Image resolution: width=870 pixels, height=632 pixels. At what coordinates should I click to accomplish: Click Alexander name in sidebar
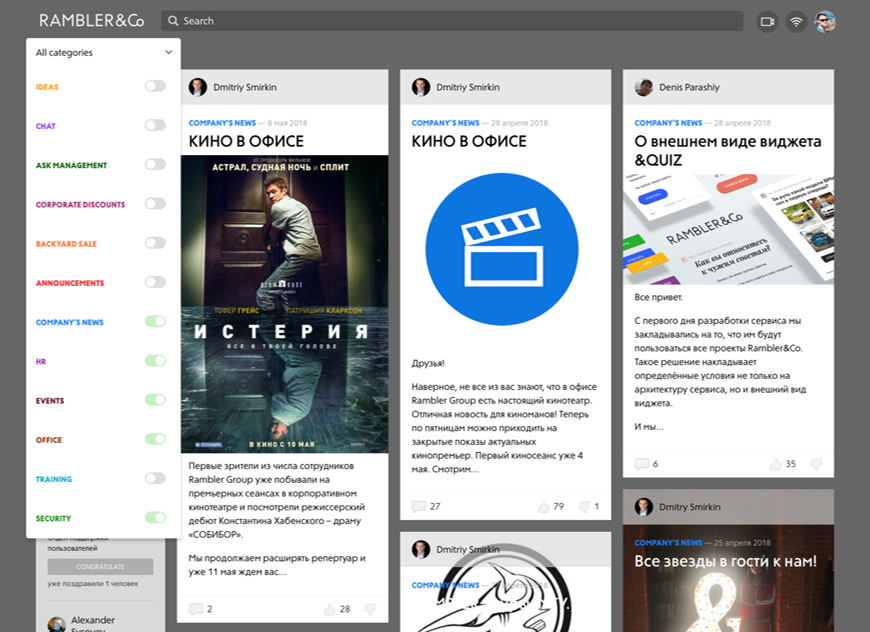coord(93,620)
